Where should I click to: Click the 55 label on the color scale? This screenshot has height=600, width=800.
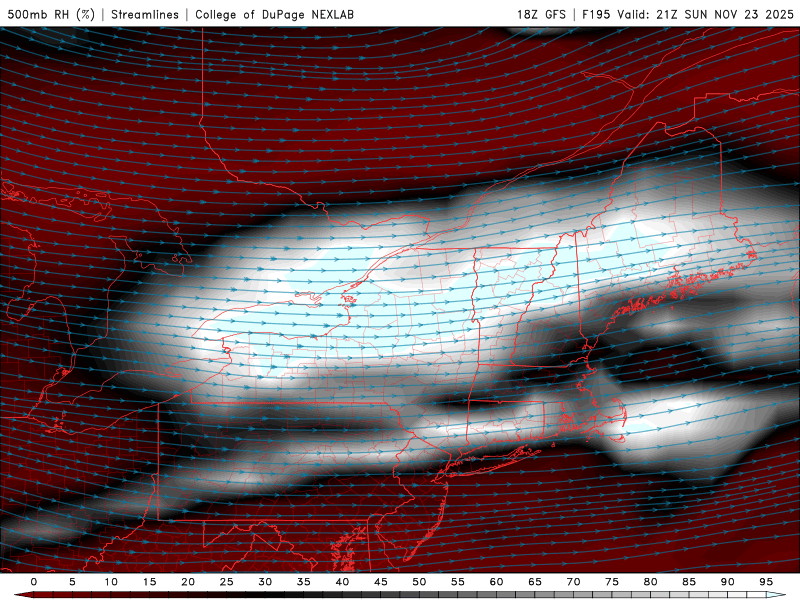(458, 582)
